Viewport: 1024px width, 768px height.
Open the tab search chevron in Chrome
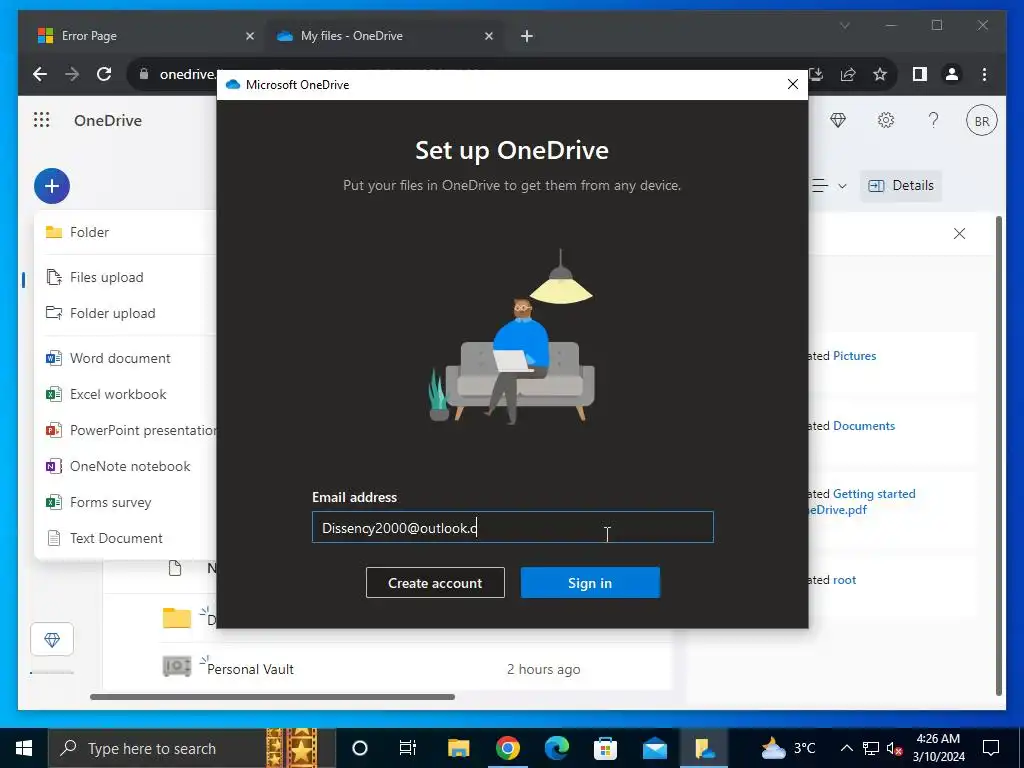coord(844,25)
